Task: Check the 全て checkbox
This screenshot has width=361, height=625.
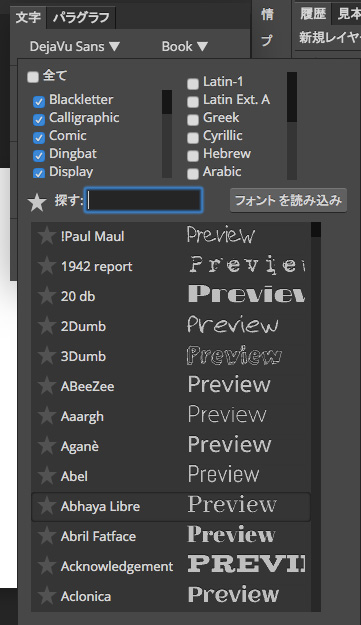Action: coord(33,77)
